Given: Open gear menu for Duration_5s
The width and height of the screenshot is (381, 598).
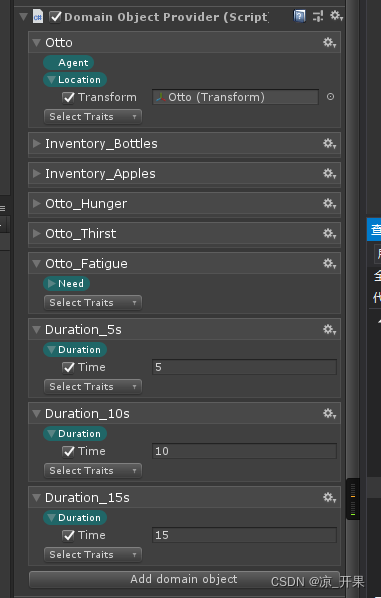Looking at the screenshot, I should pos(330,330).
